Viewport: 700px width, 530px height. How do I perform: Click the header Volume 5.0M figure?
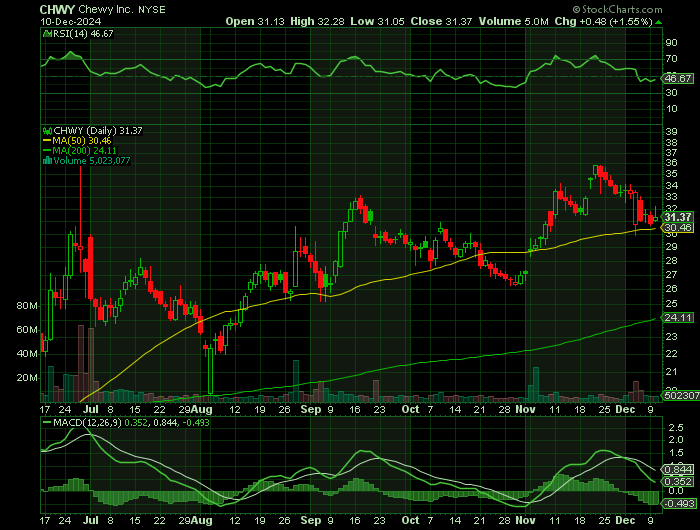[x=537, y=21]
